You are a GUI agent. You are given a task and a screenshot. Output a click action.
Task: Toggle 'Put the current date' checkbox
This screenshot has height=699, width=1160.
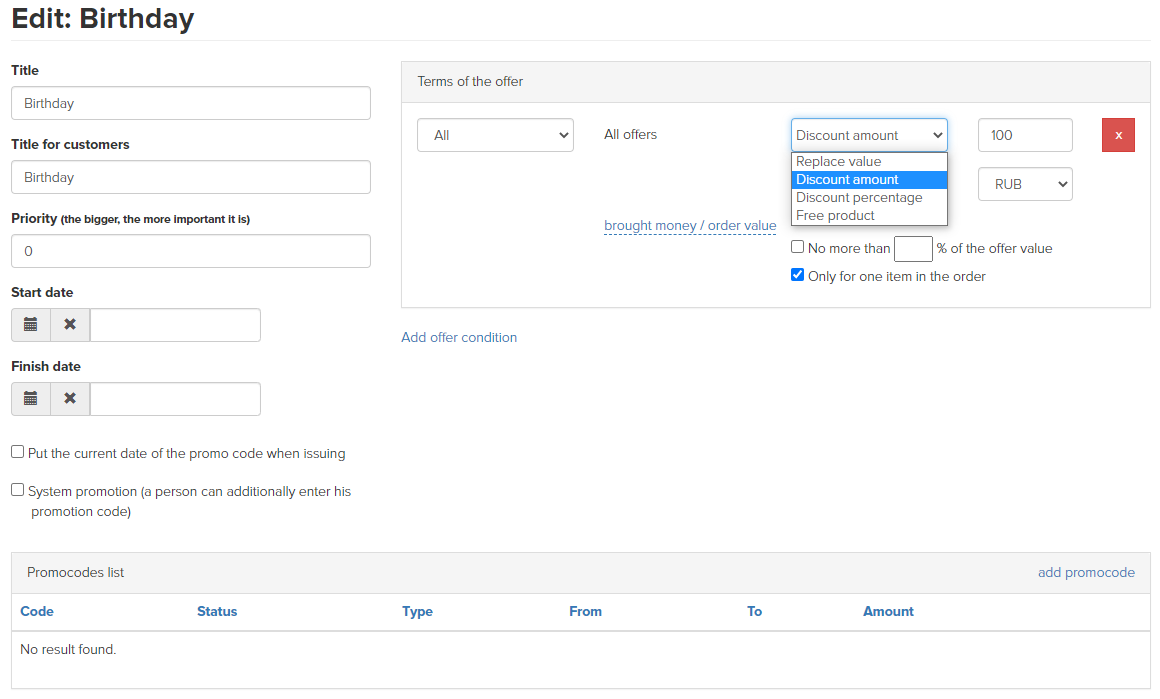point(18,452)
